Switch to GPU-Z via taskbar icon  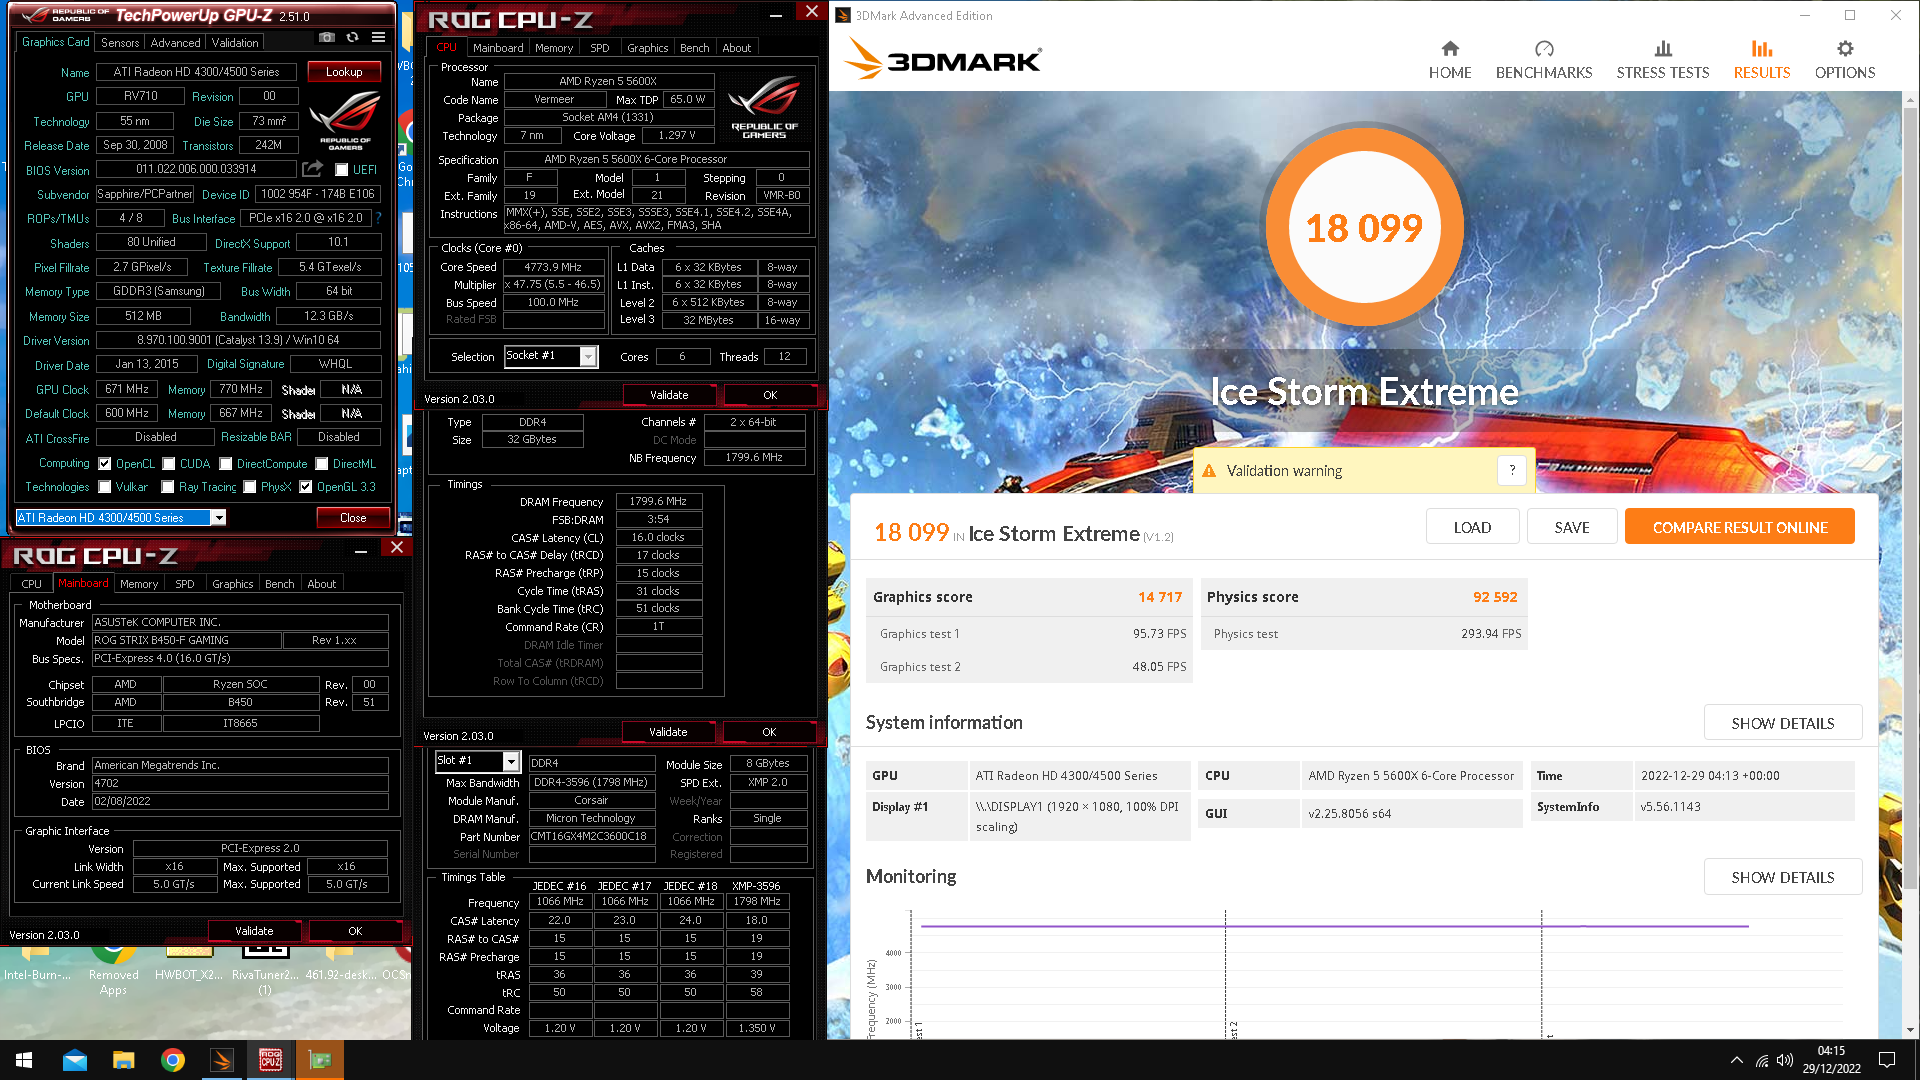[319, 1060]
